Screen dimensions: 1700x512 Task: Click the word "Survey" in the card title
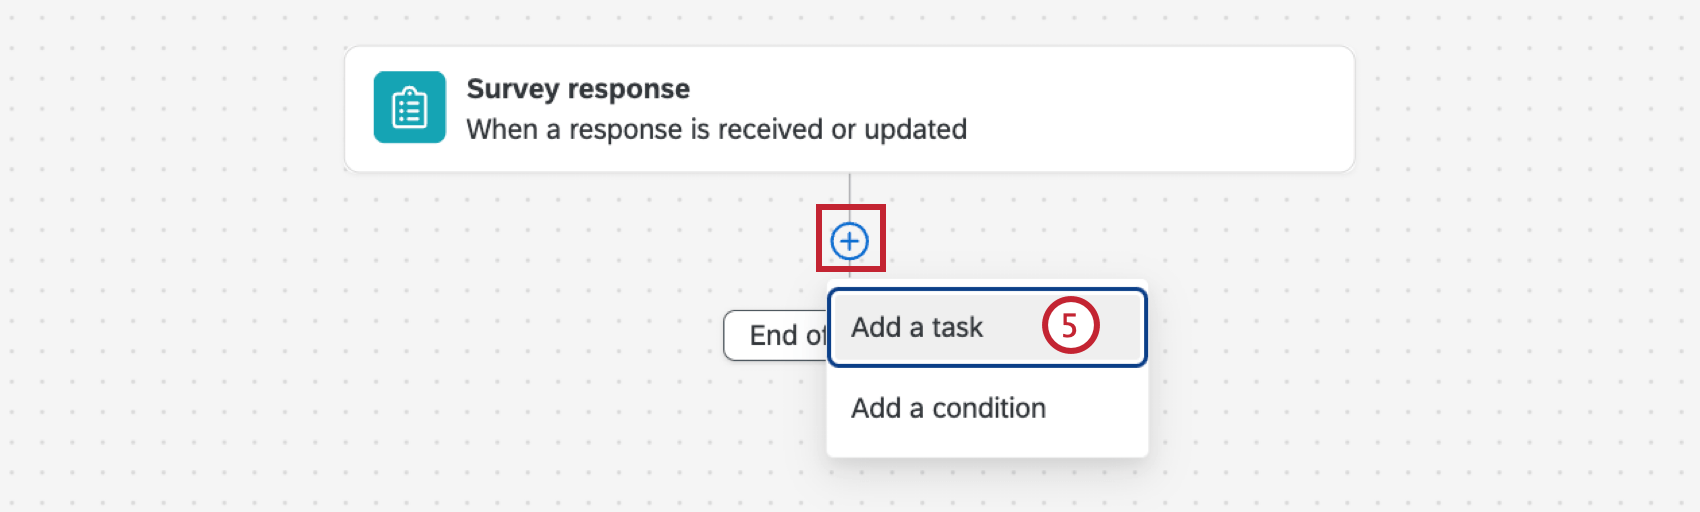click(x=512, y=89)
